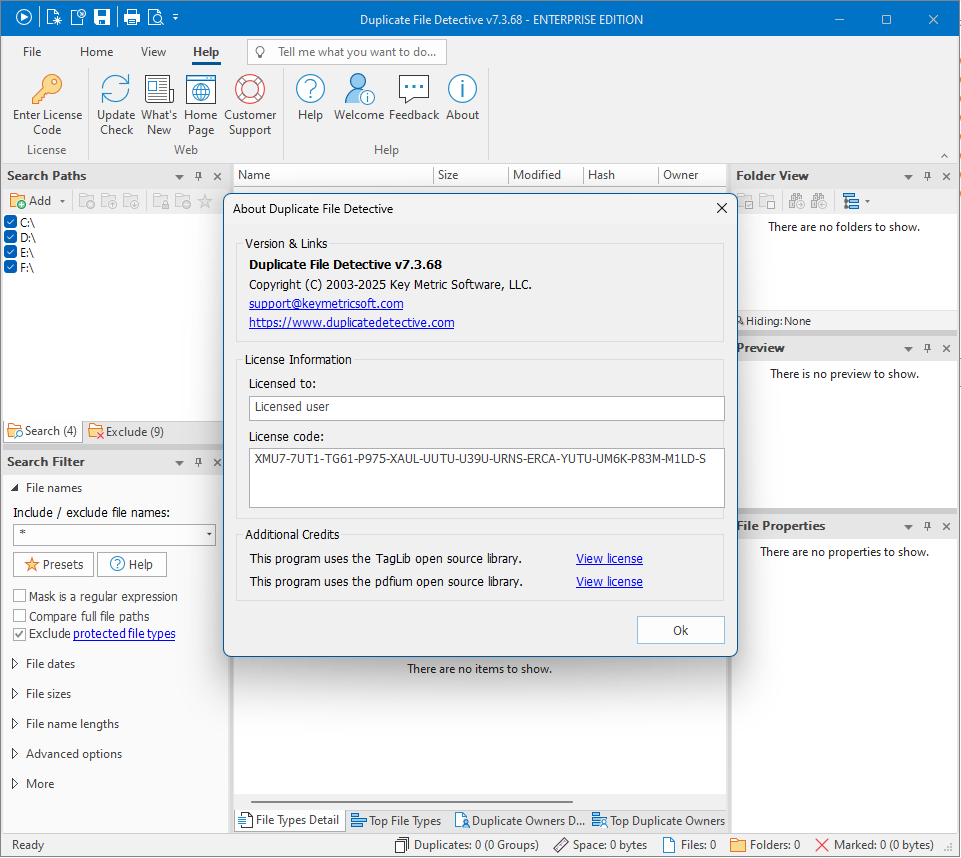This screenshot has width=961, height=858.
Task: Pin the File Properties panel
Action: [x=927, y=526]
